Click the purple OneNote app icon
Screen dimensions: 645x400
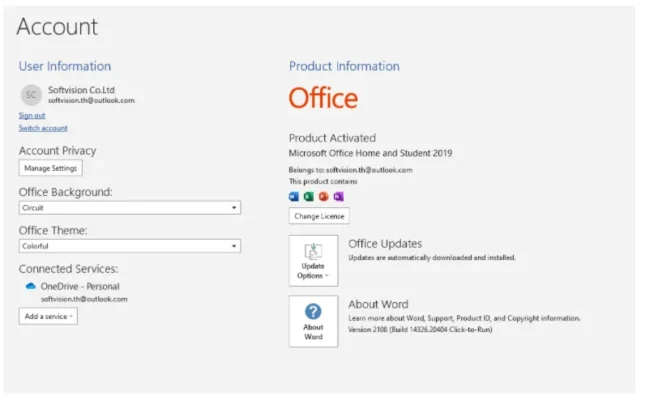(x=337, y=196)
